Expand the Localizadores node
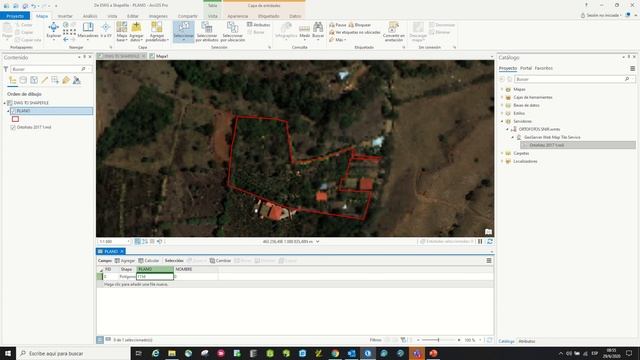The image size is (640, 360). (x=502, y=161)
